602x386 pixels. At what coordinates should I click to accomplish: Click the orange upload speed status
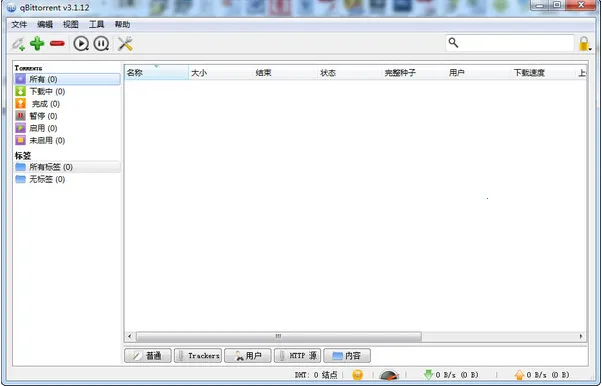tap(542, 374)
